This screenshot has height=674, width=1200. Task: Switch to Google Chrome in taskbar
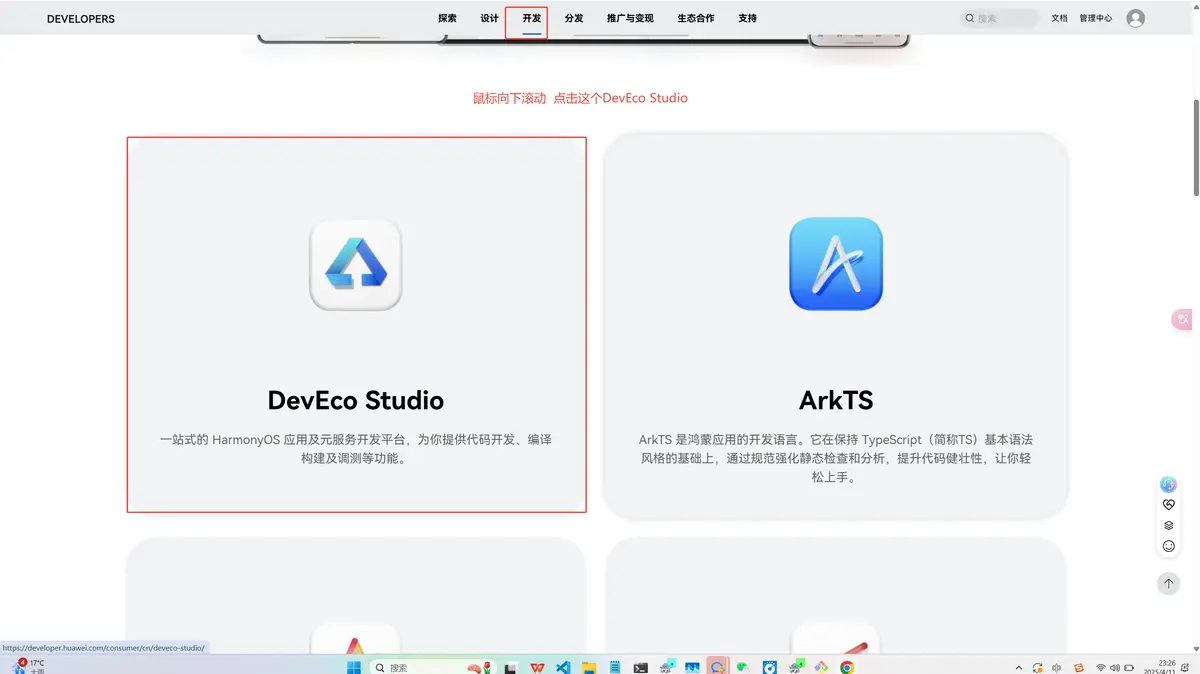point(847,667)
